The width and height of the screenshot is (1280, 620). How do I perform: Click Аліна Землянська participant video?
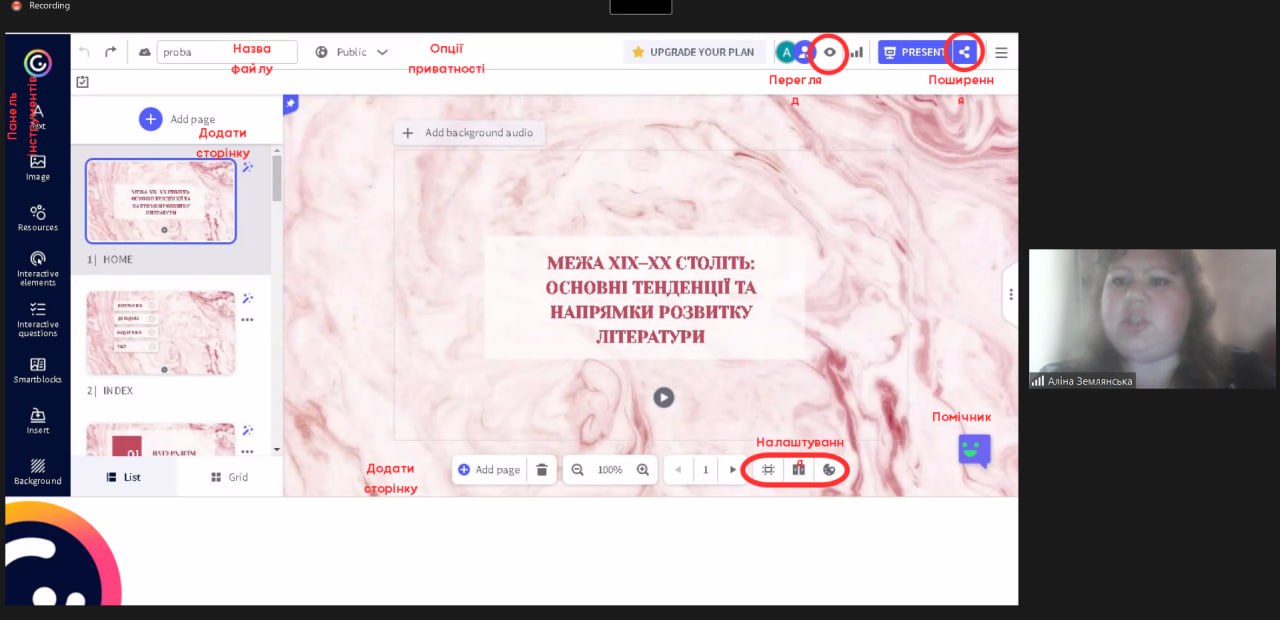tap(1152, 319)
